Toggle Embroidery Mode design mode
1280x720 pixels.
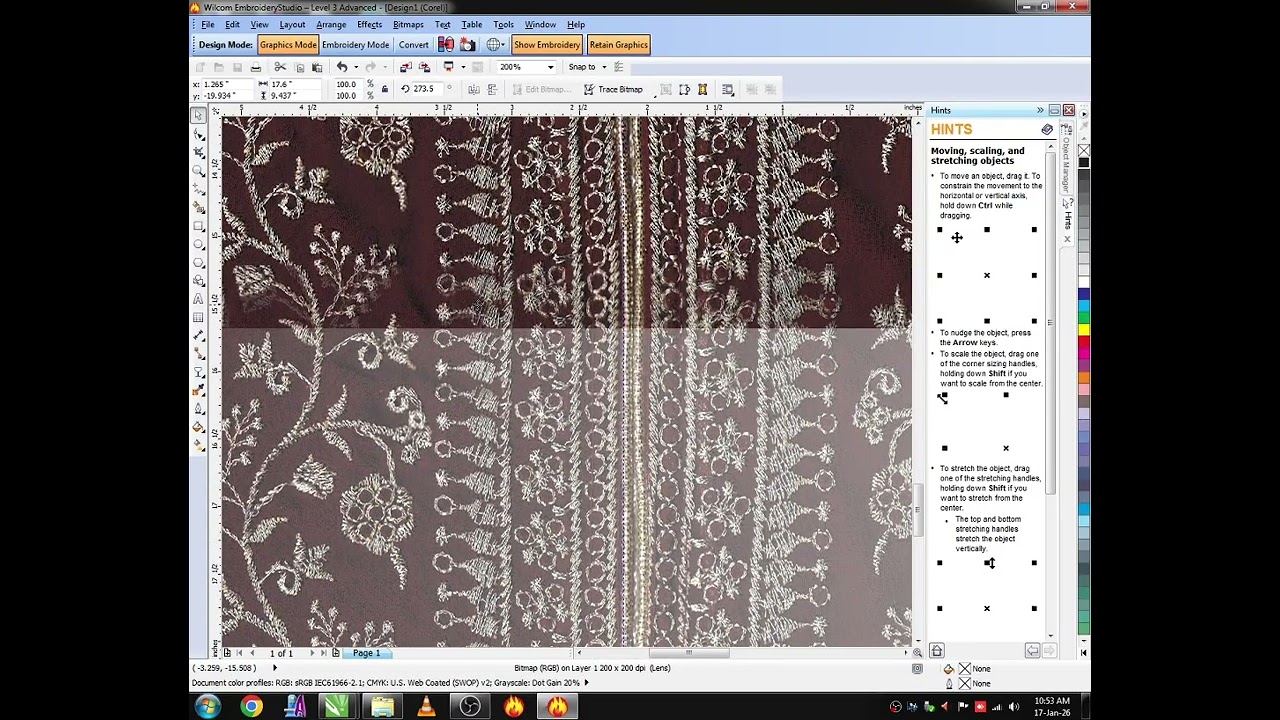pyautogui.click(x=355, y=44)
